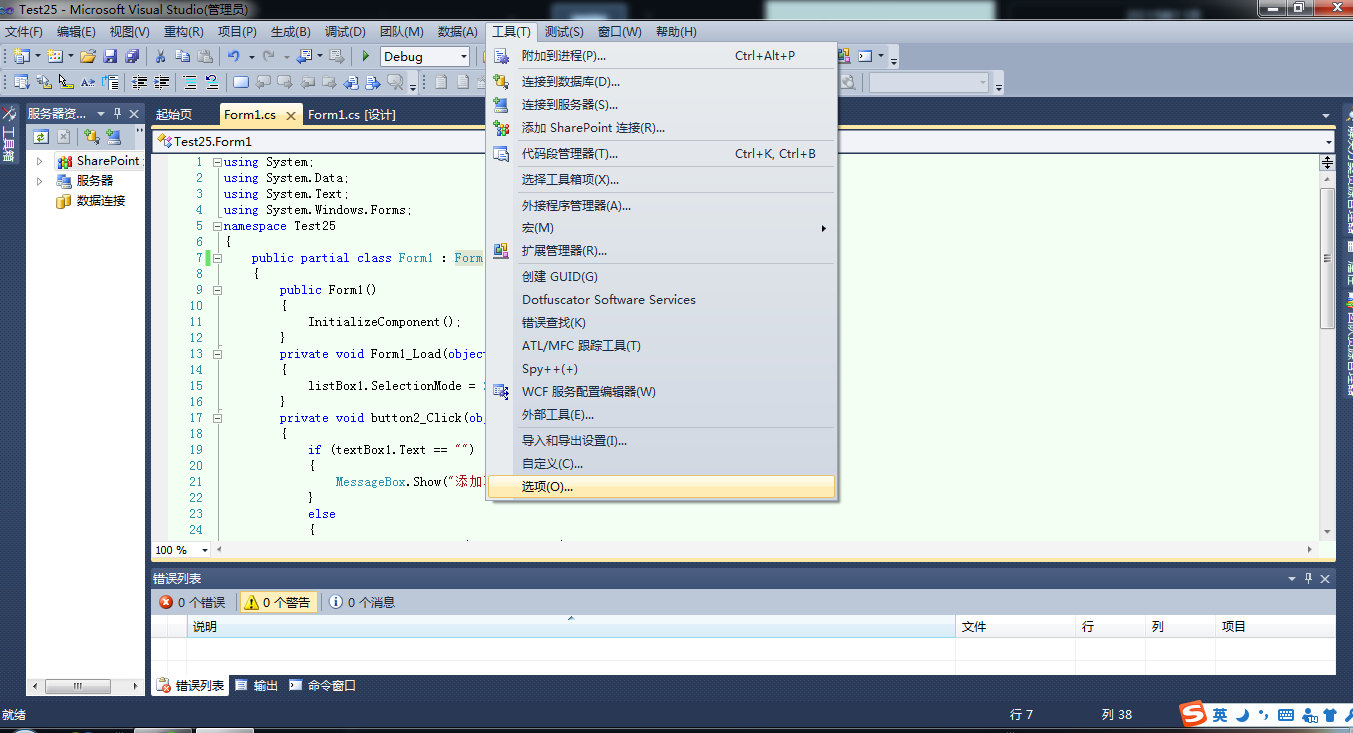The width and height of the screenshot is (1353, 733).
Task: Click the Display Object Member List icon
Action: click(x=21, y=82)
